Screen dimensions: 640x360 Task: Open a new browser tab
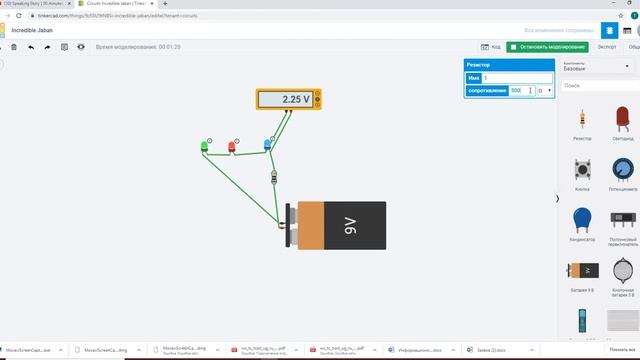click(x=165, y=4)
